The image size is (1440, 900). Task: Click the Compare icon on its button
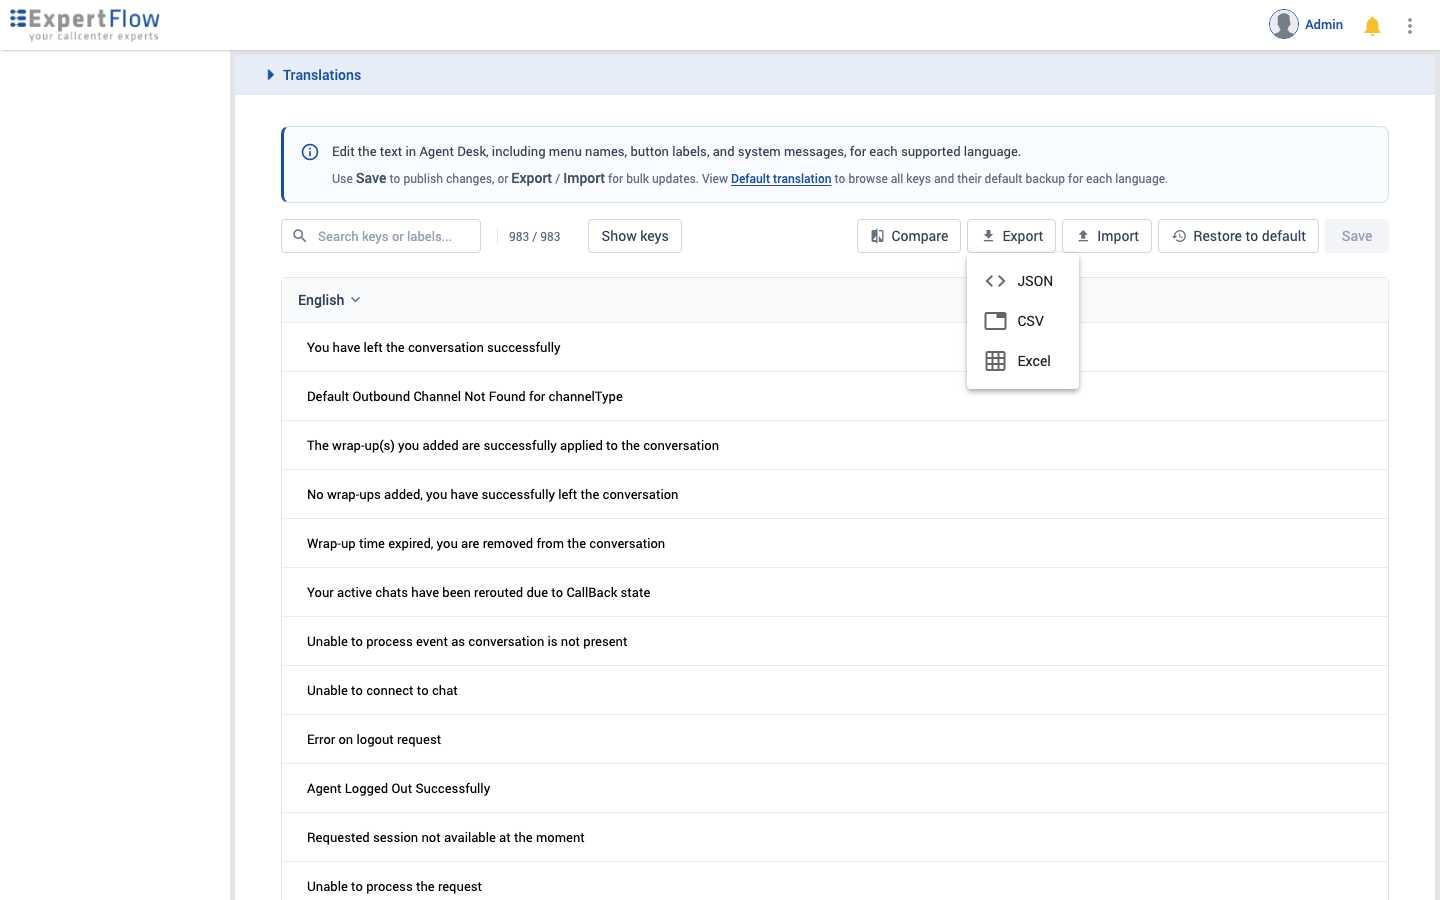tap(877, 236)
